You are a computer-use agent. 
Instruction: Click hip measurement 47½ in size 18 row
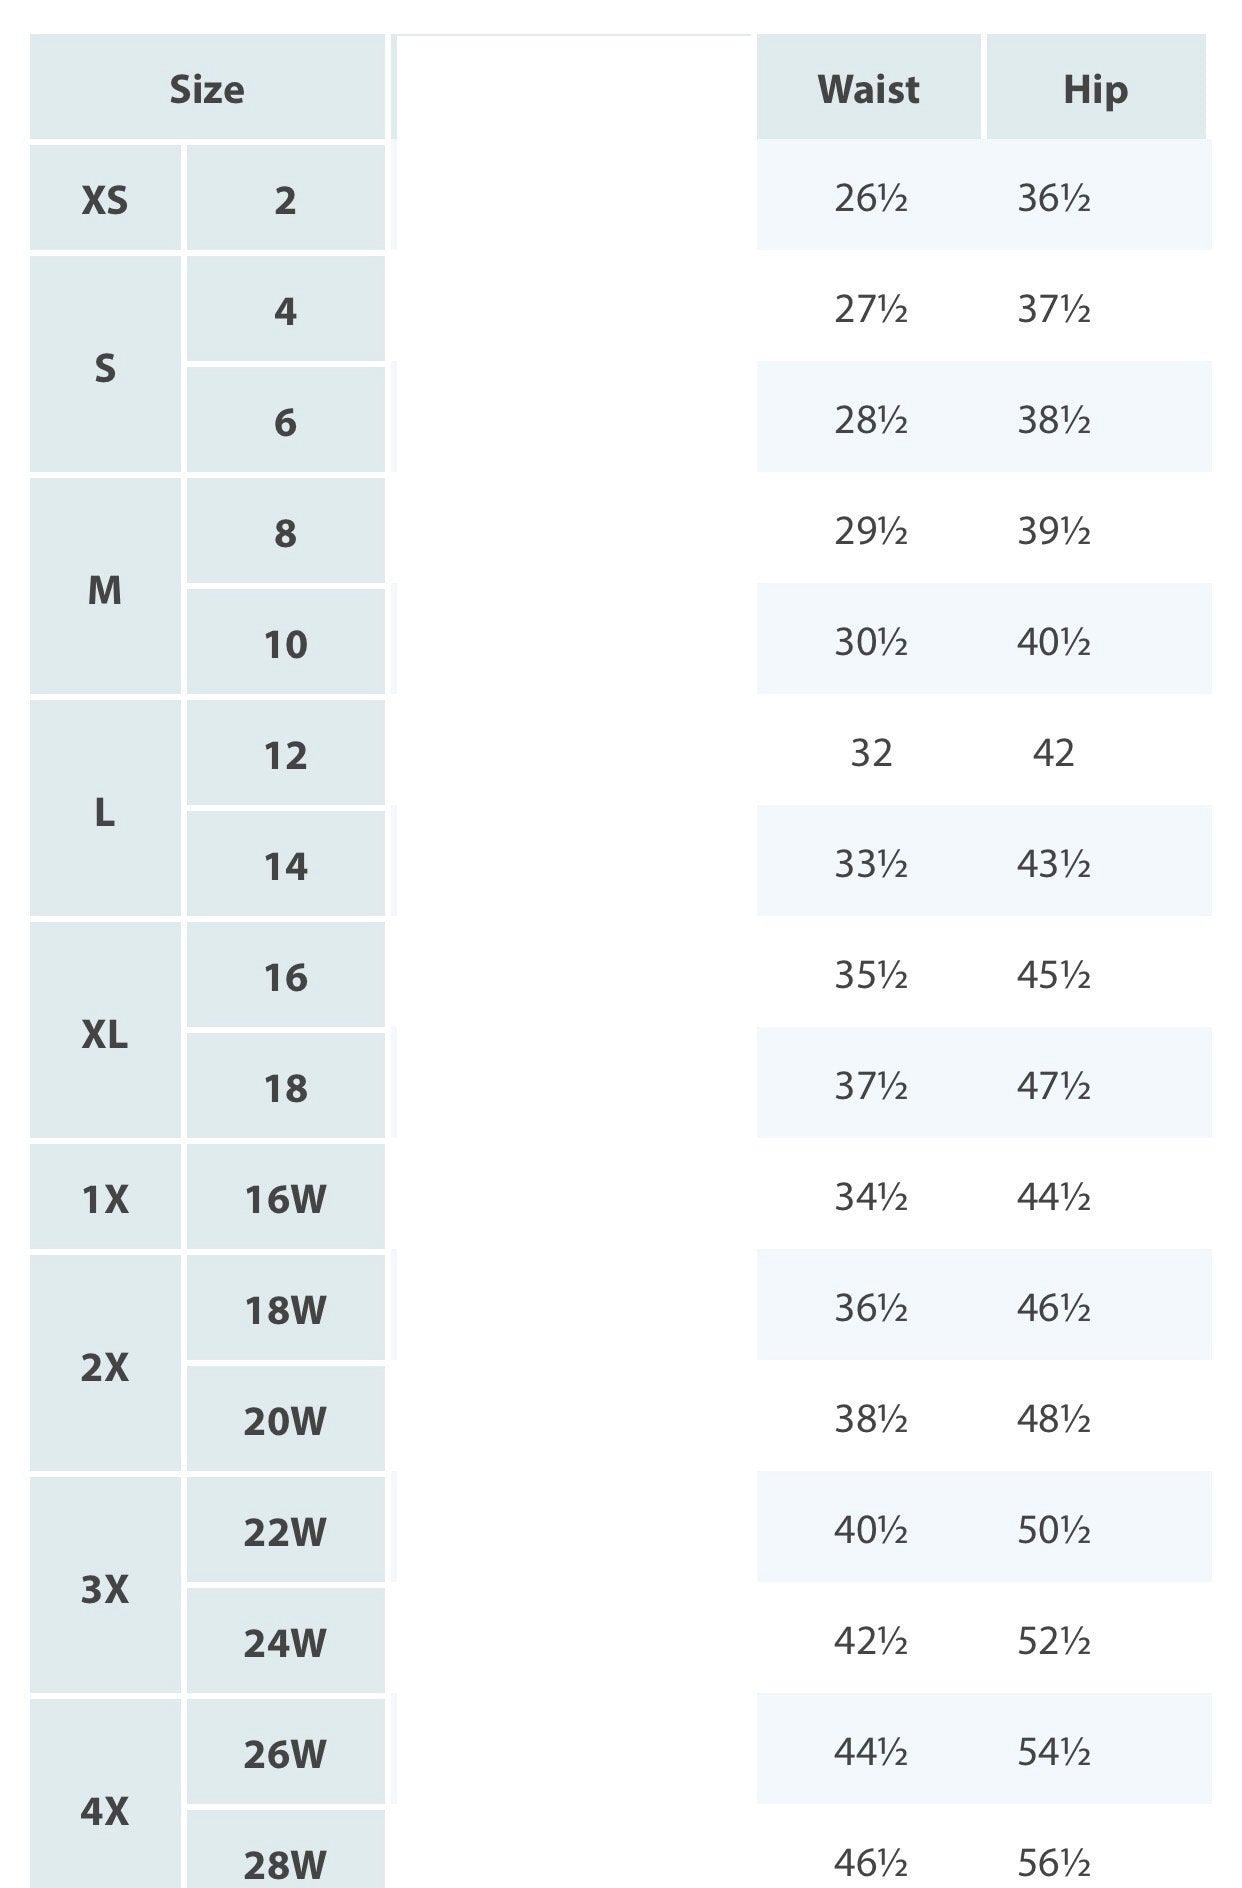point(1053,1085)
